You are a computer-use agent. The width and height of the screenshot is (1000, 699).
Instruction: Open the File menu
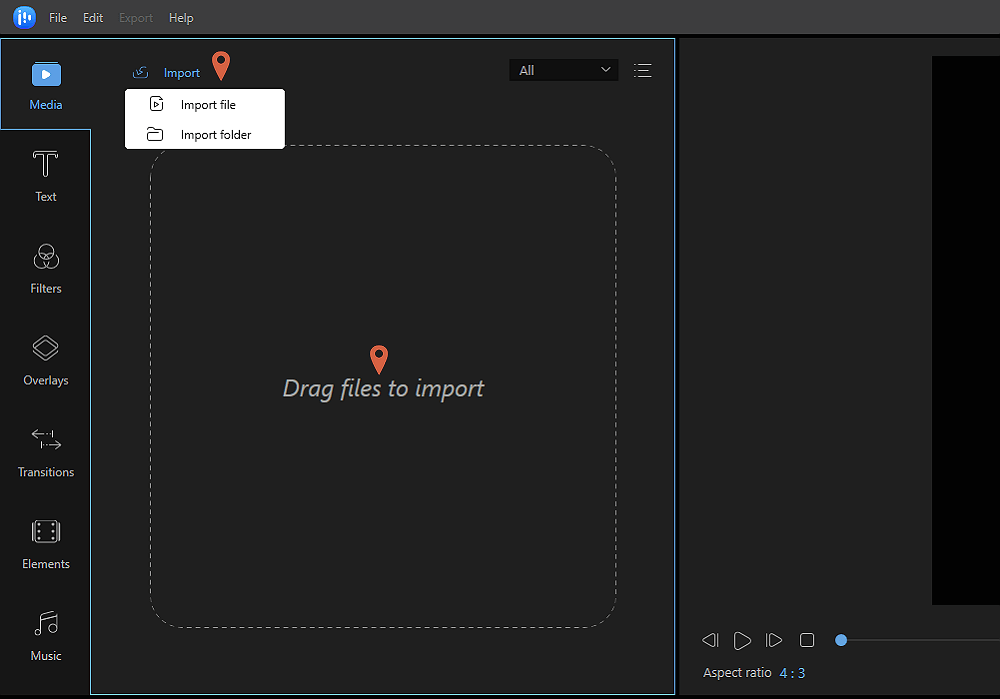(x=58, y=17)
